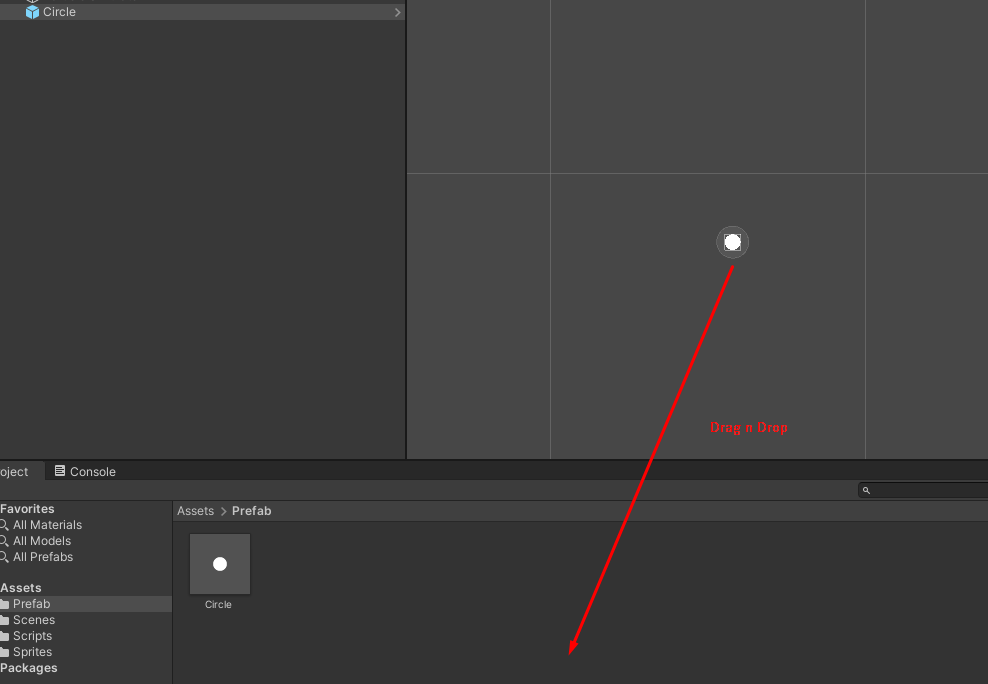The image size is (988, 684).
Task: Click the blue prefab cube icon beside Circle
Action: 32,12
